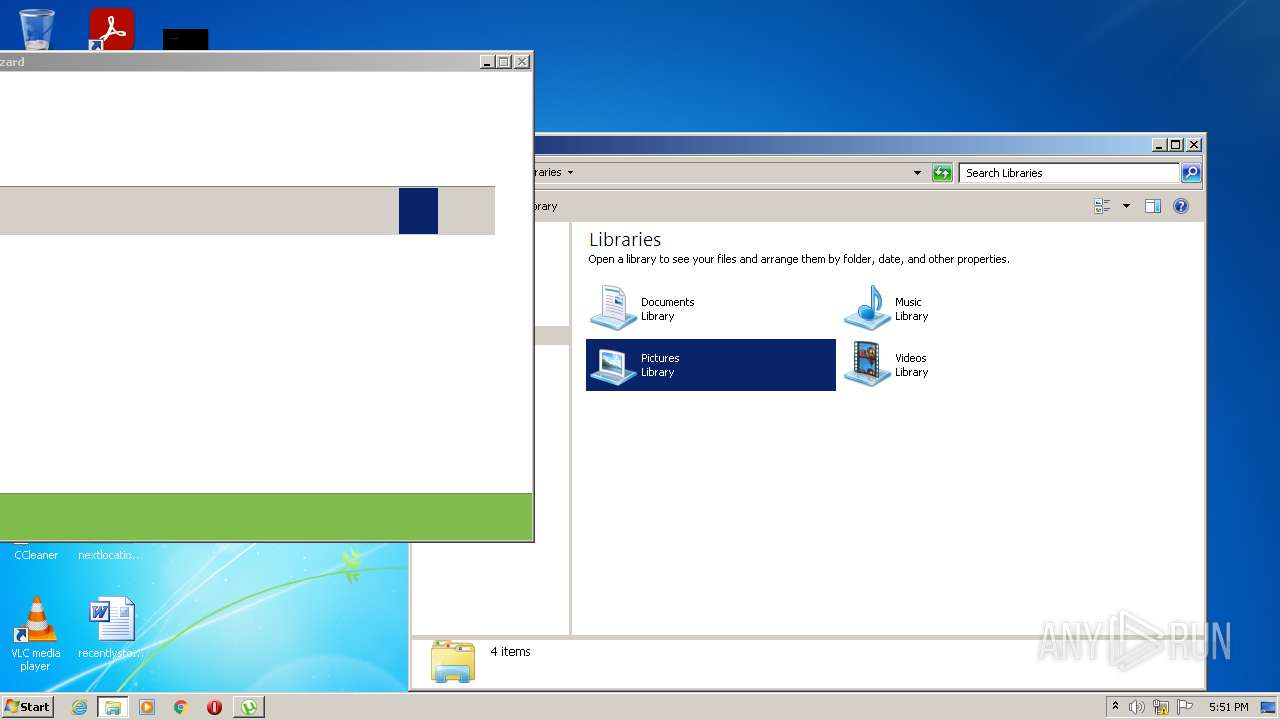Click the Start button

[x=28, y=706]
